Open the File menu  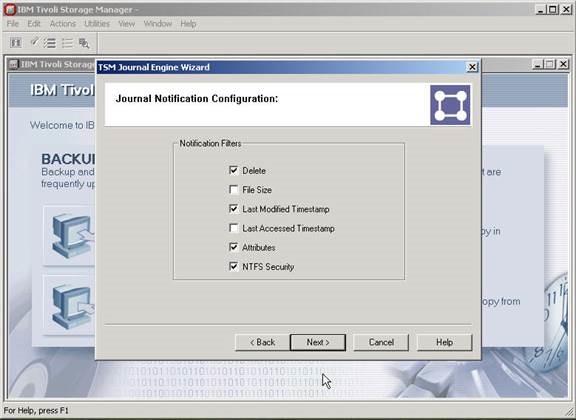[x=12, y=24]
